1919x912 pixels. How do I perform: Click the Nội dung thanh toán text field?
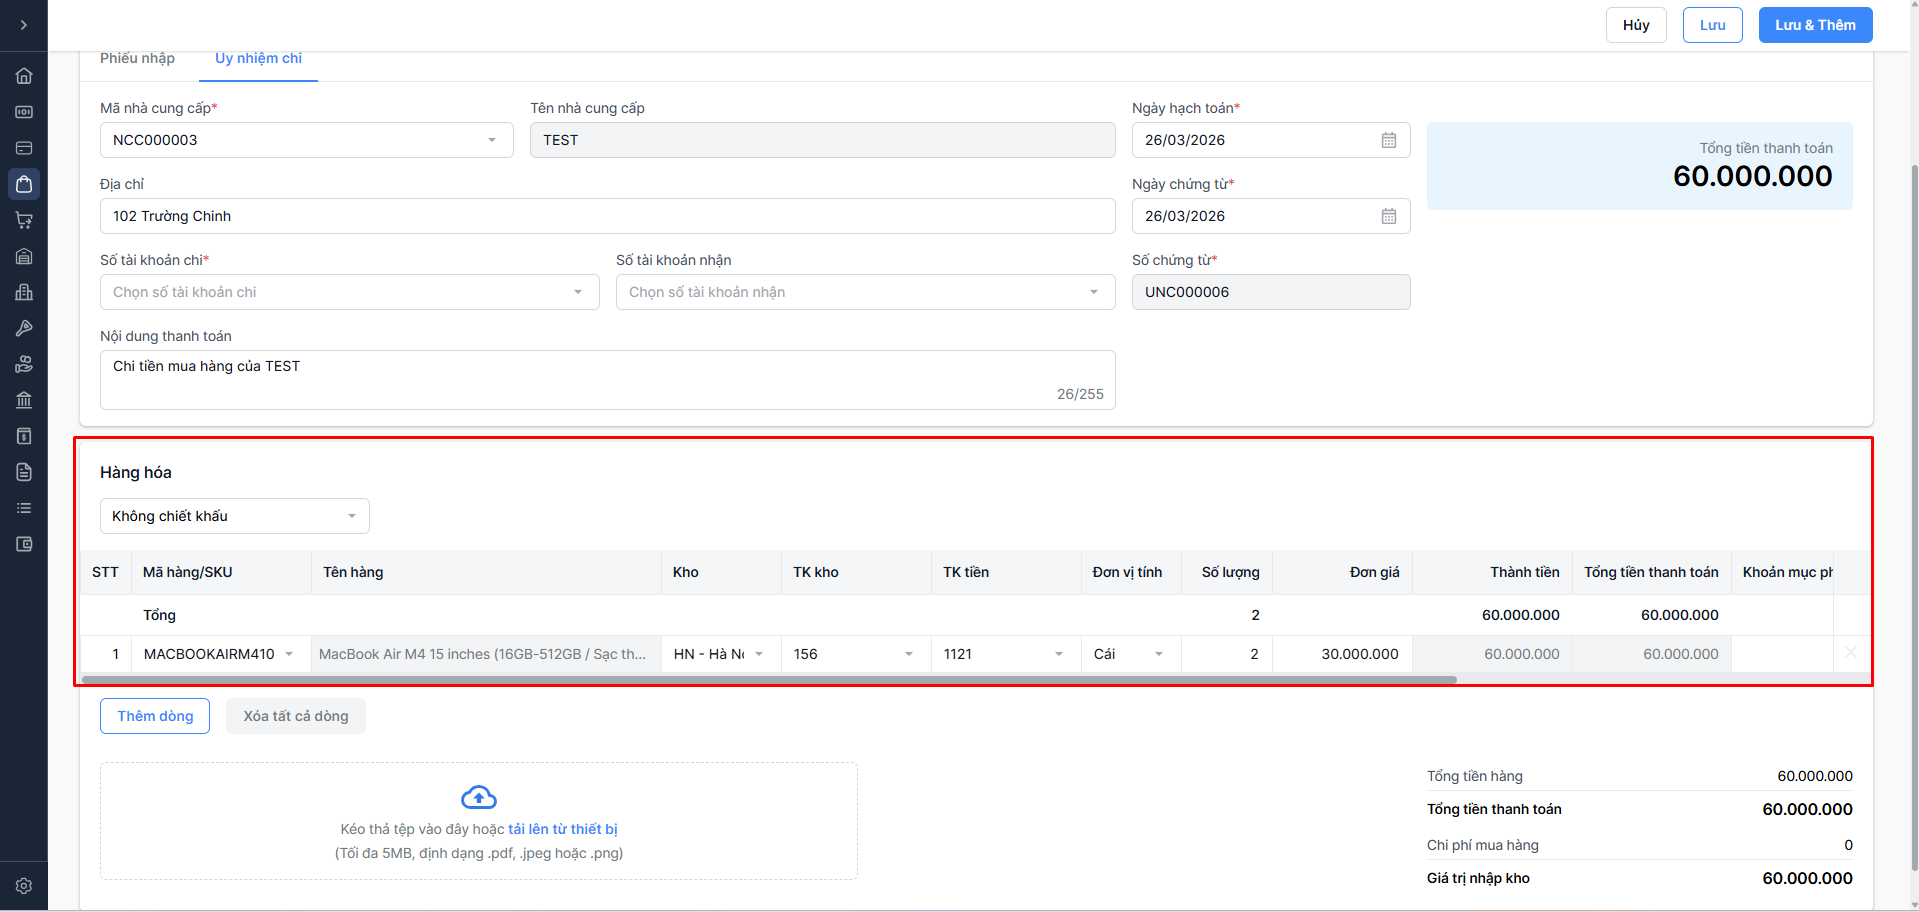pyautogui.click(x=607, y=379)
